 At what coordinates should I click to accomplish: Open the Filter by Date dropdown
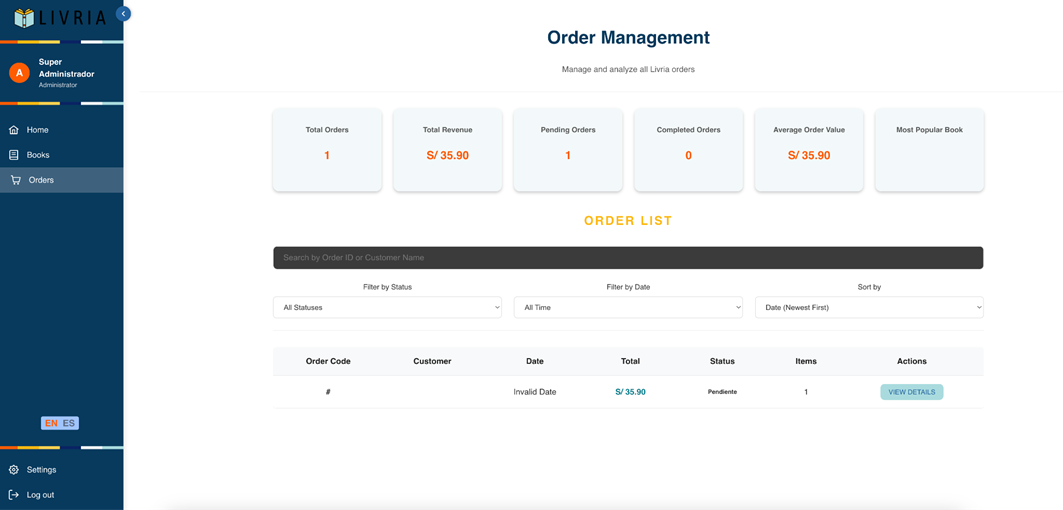click(x=628, y=307)
